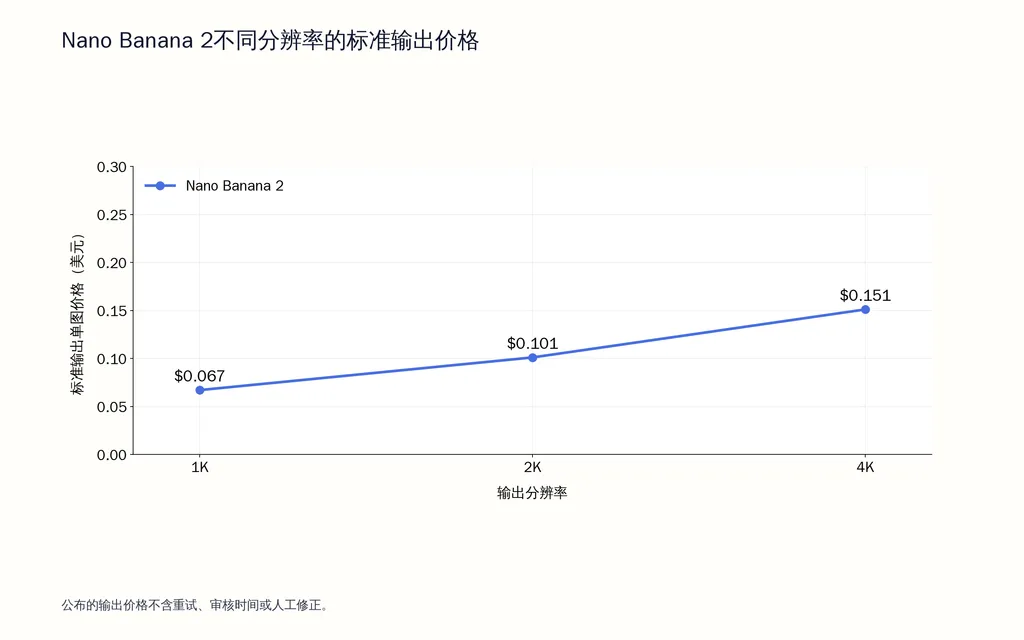Click the x-axis title '输出分辨率'
Screen dimensions: 1024x640
tap(532, 493)
